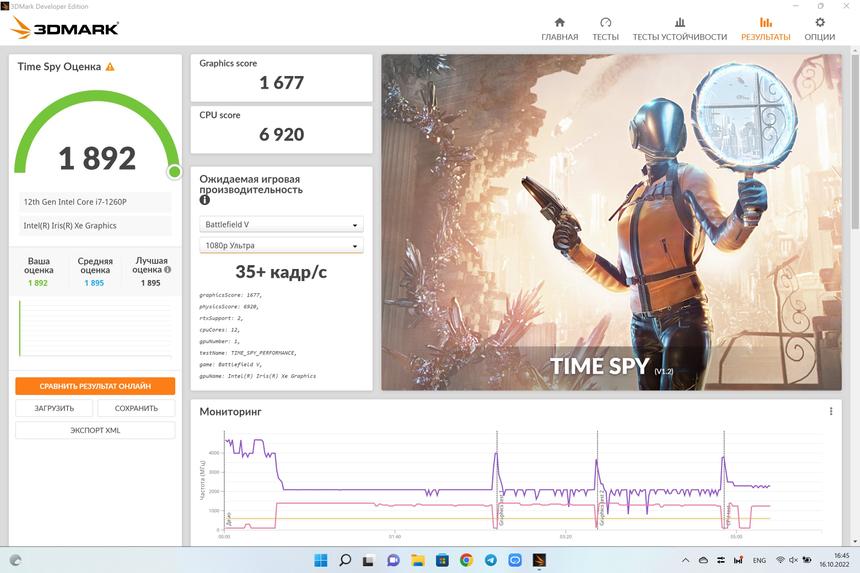This screenshot has height=573, width=860.
Task: Click the green score gauge end knob
Action: (174, 172)
